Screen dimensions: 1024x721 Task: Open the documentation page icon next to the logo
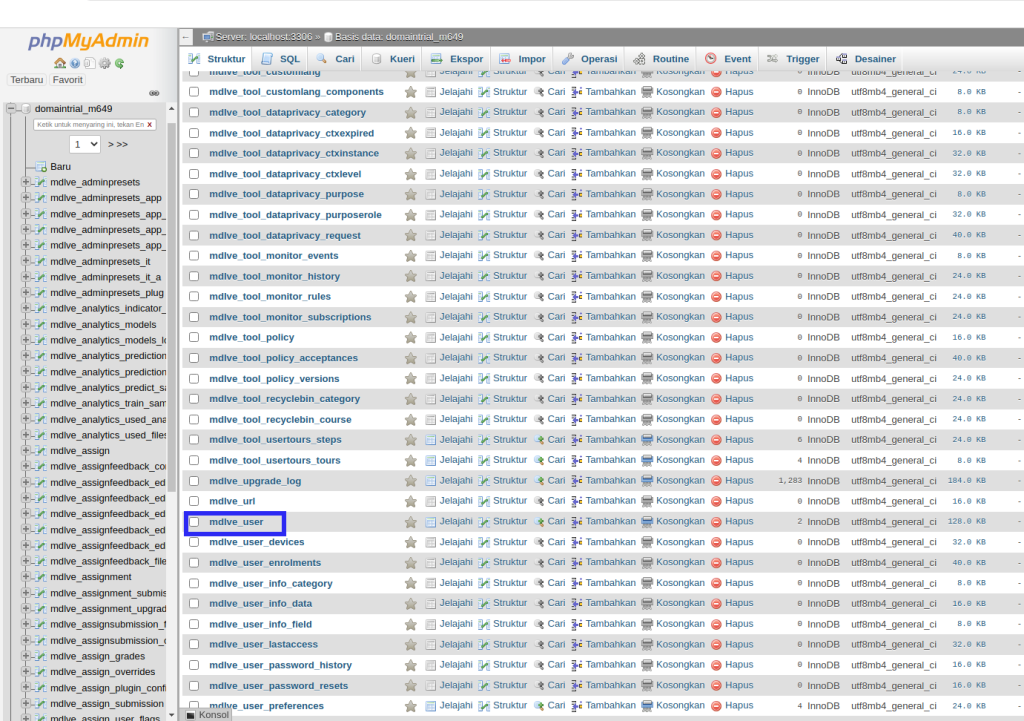[90, 62]
